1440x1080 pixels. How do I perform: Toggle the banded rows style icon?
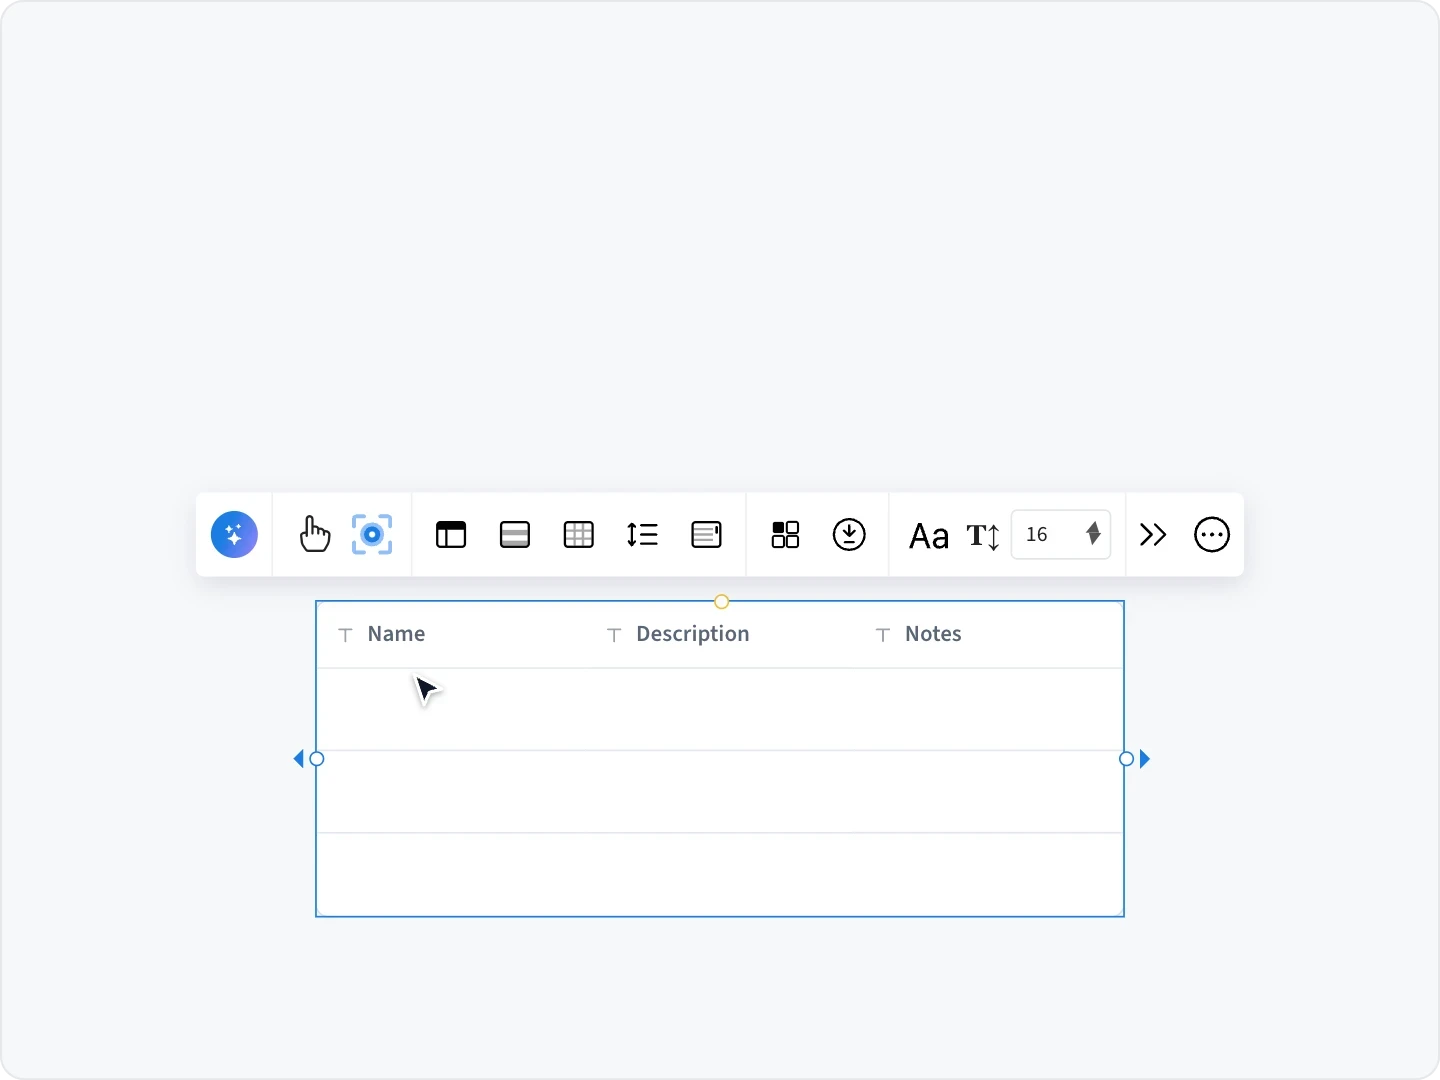click(x=515, y=535)
